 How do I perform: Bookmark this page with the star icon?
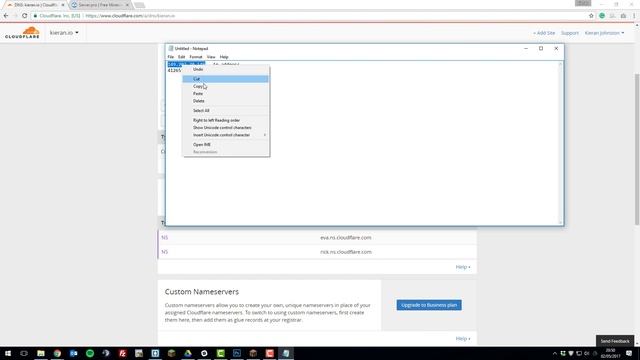click(x=591, y=16)
